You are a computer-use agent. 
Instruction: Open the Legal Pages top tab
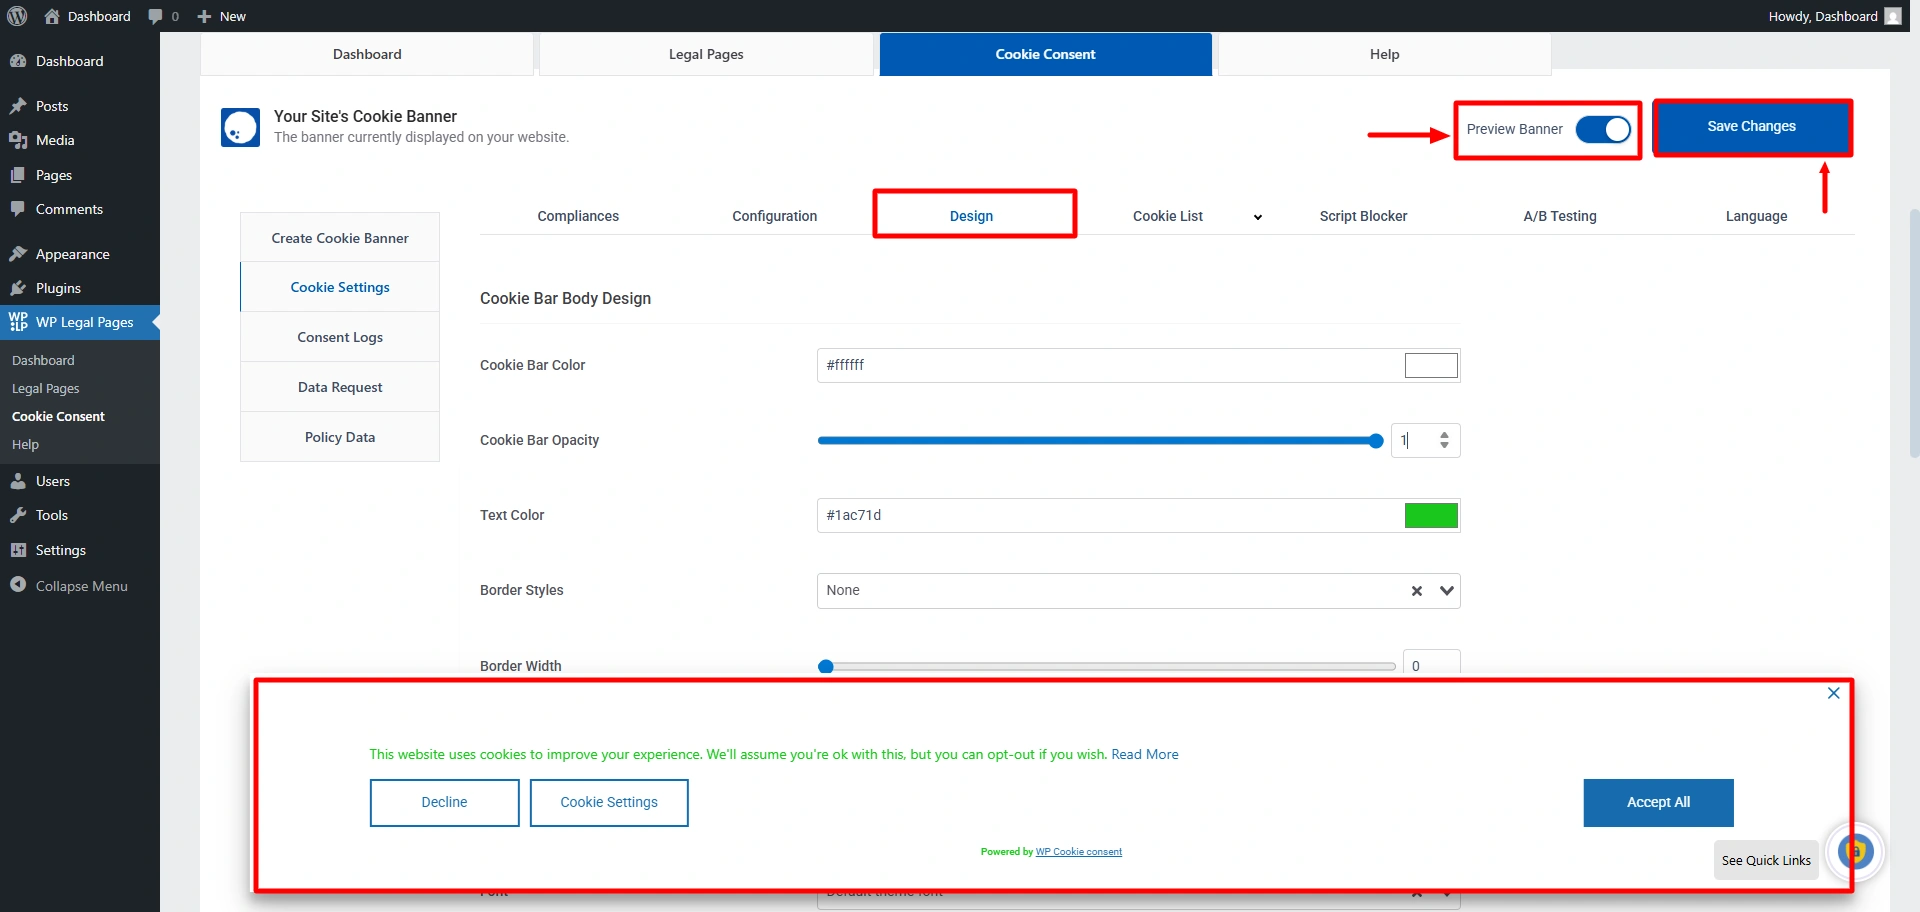pyautogui.click(x=706, y=54)
